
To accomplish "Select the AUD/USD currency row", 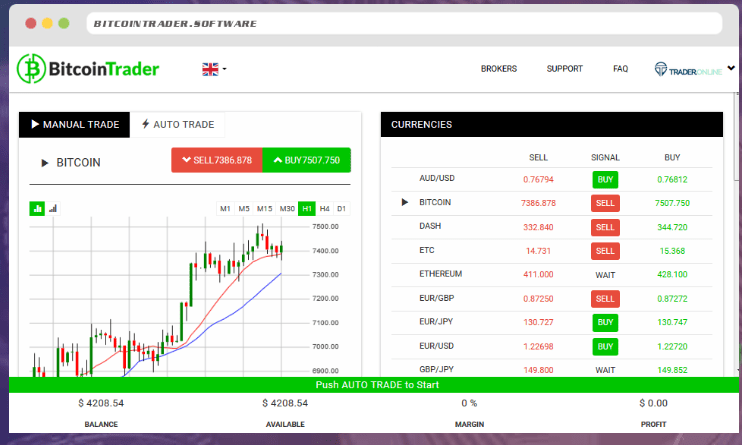I will click(x=552, y=179).
